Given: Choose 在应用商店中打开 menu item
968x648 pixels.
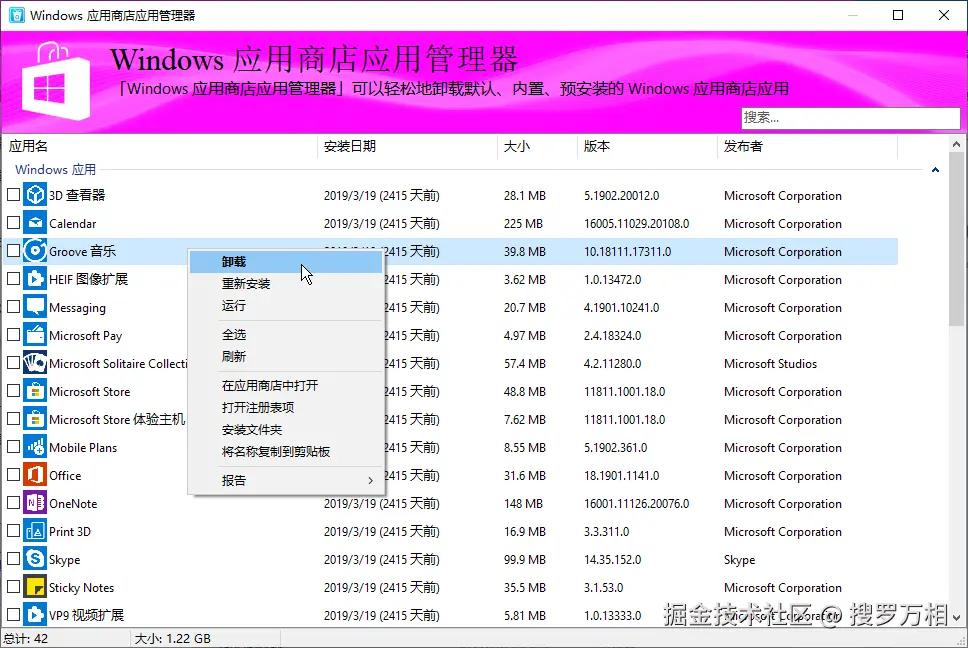Looking at the screenshot, I should tap(286, 386).
